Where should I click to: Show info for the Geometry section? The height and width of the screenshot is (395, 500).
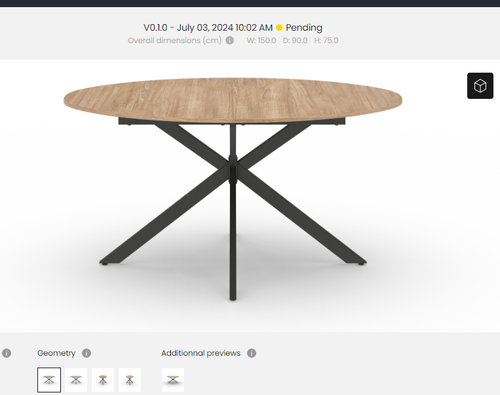coord(86,353)
